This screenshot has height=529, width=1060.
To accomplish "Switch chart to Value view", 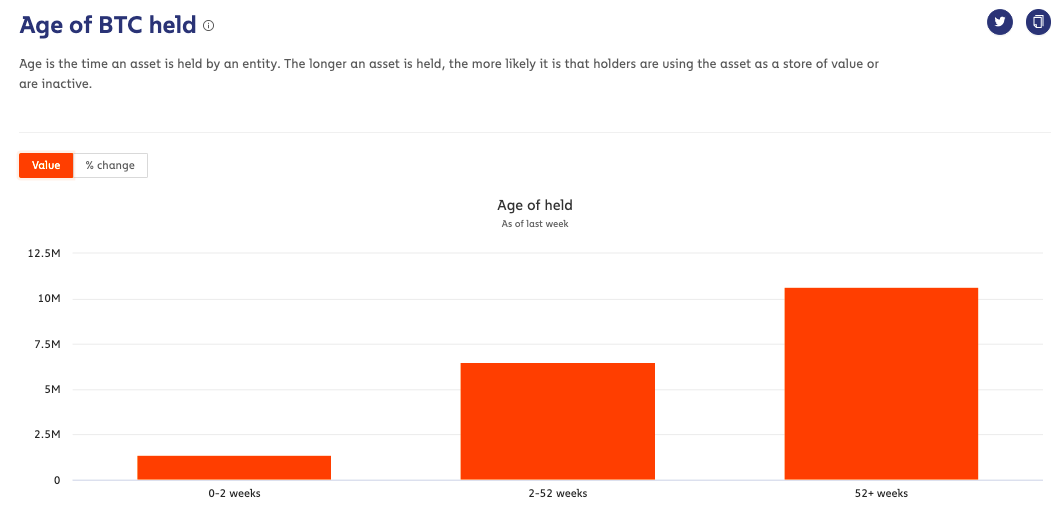I will (x=46, y=166).
